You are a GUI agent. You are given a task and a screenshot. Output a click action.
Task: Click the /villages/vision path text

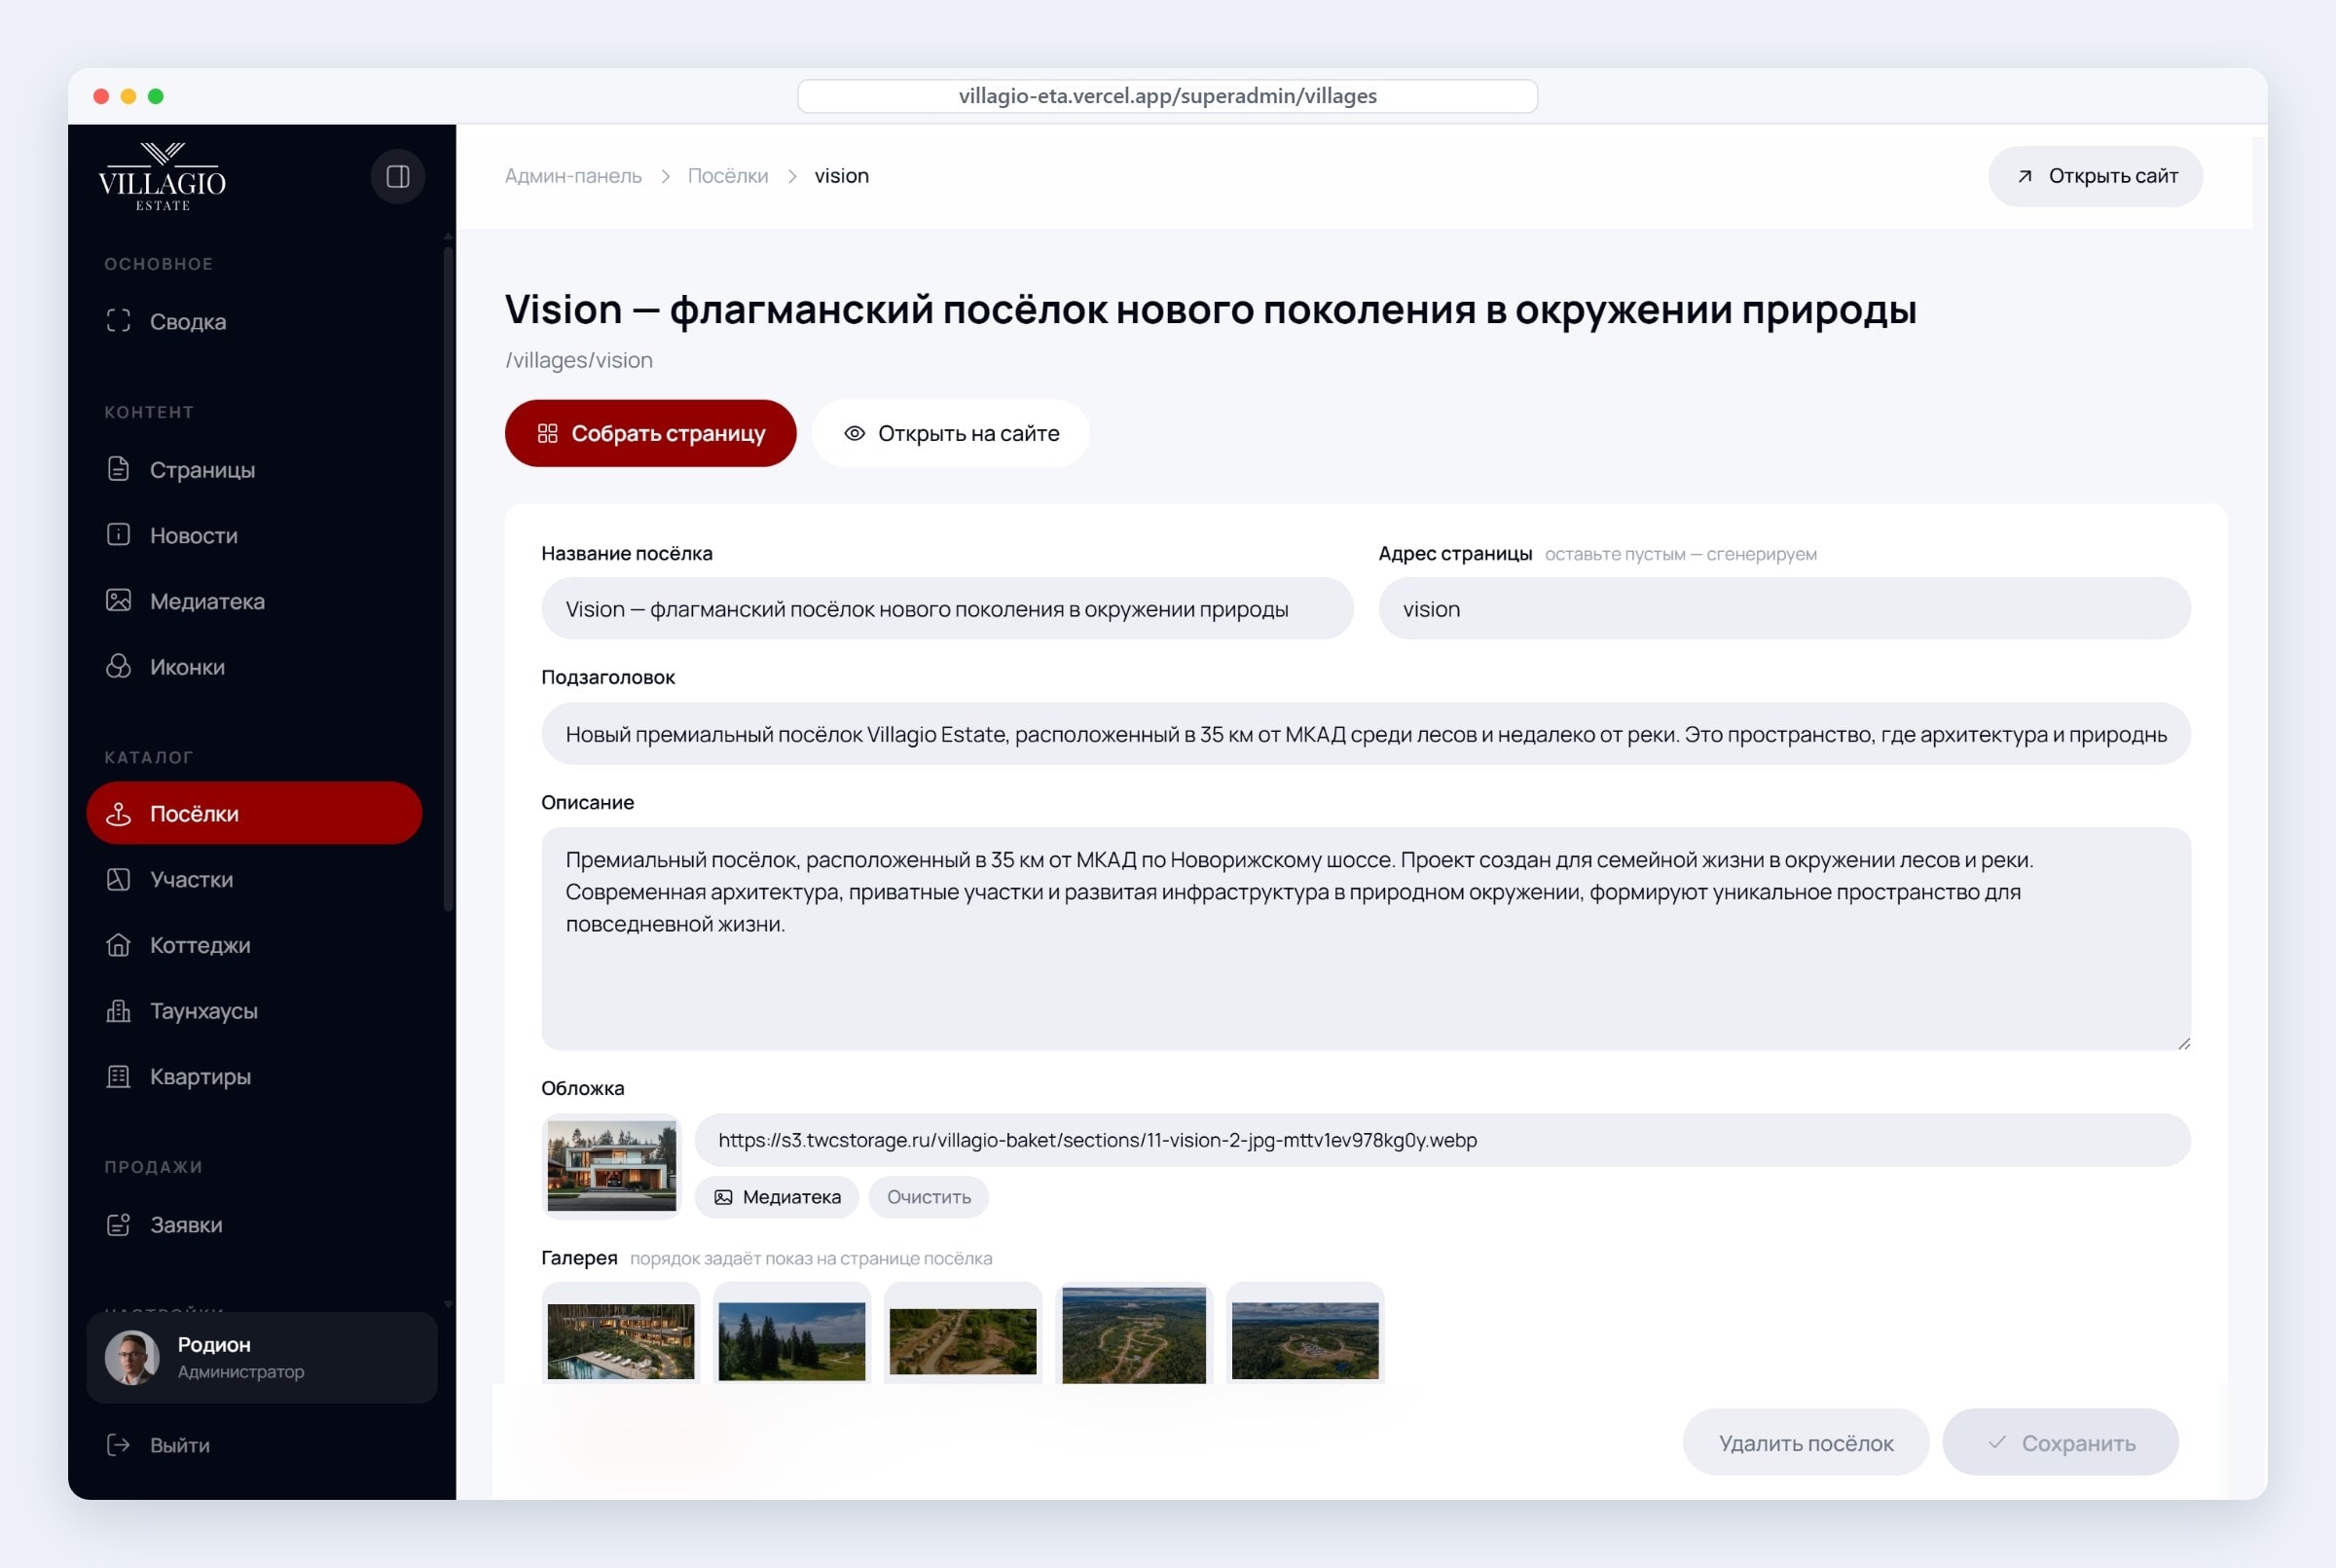579,360
